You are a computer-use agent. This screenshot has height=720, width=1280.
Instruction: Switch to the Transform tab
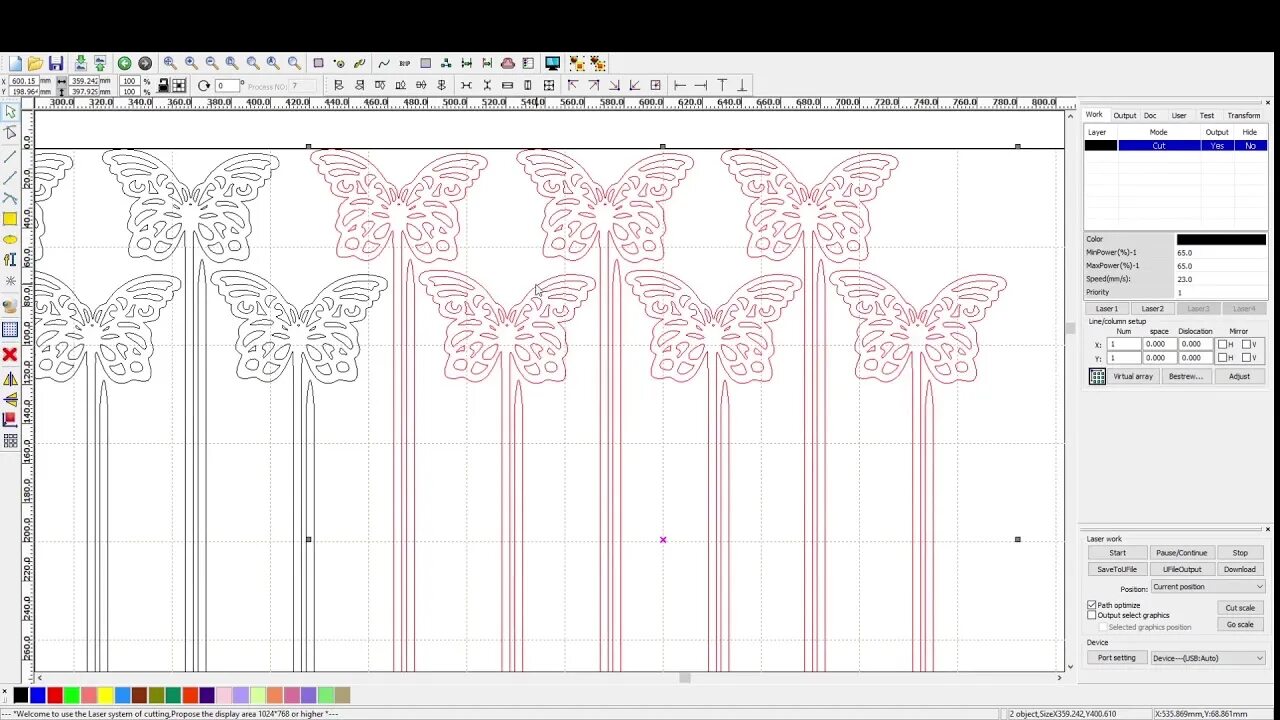pos(1244,115)
